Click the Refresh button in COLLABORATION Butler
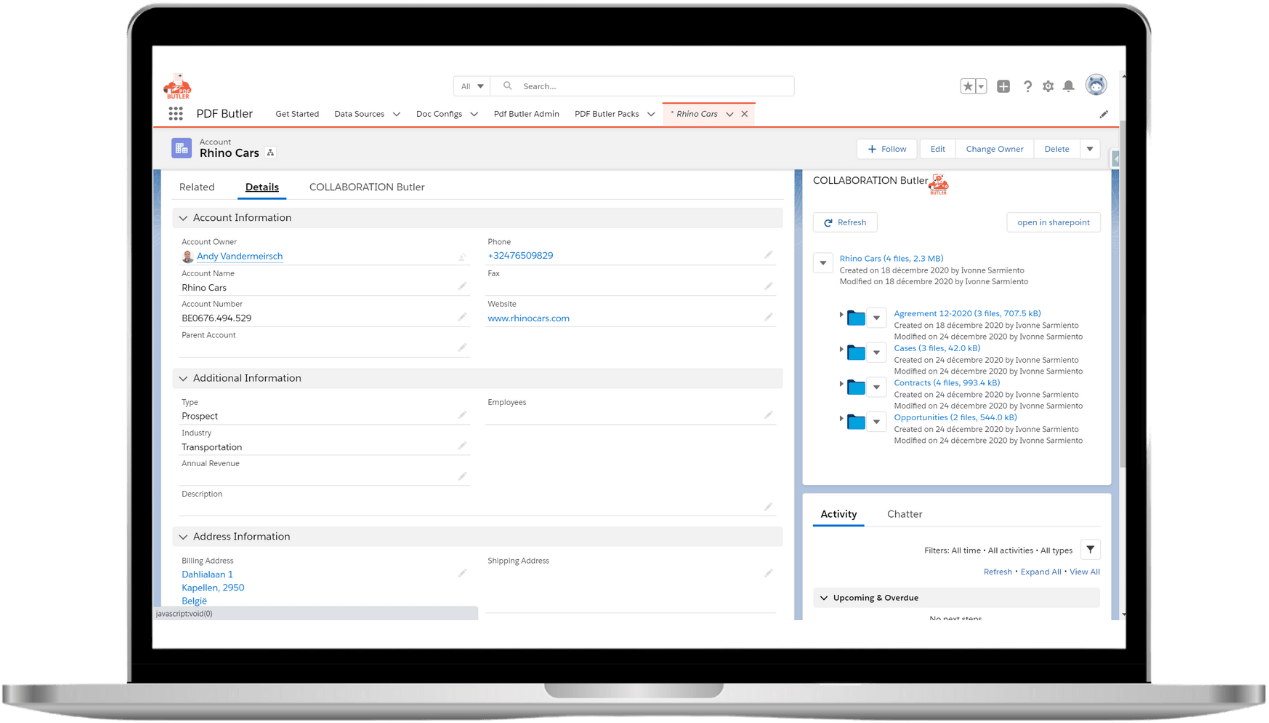1269x723 pixels. point(845,222)
